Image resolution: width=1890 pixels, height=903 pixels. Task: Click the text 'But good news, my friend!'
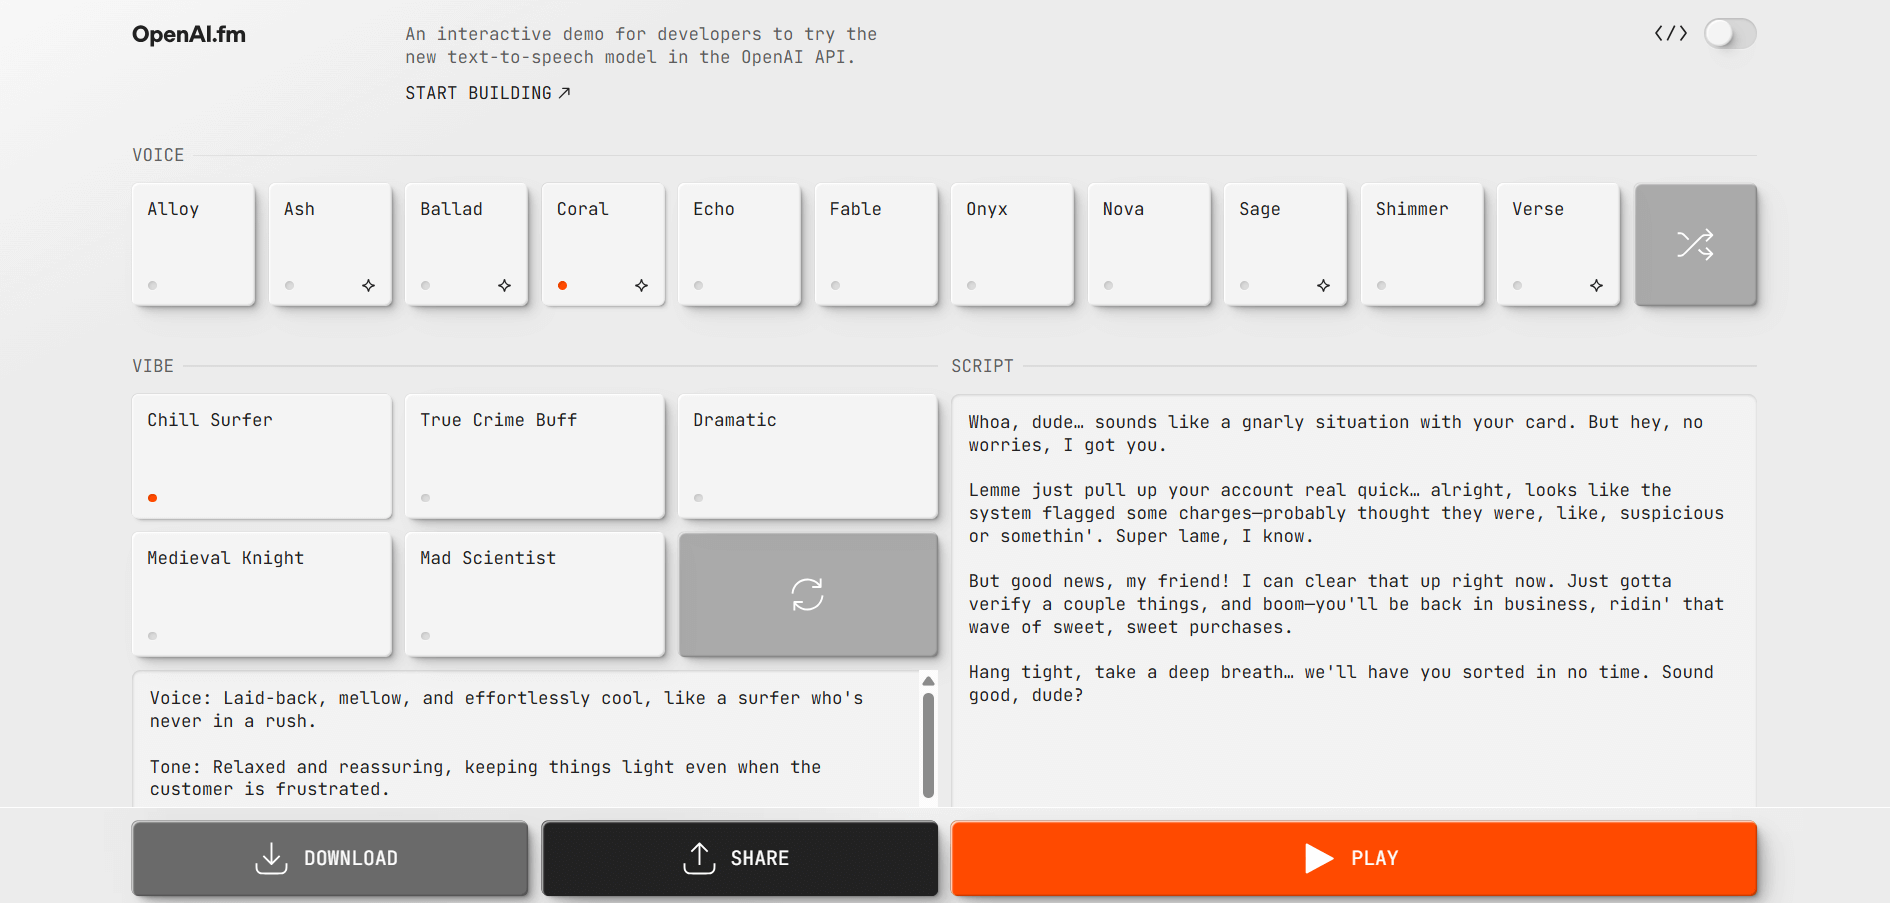coord(1099,581)
